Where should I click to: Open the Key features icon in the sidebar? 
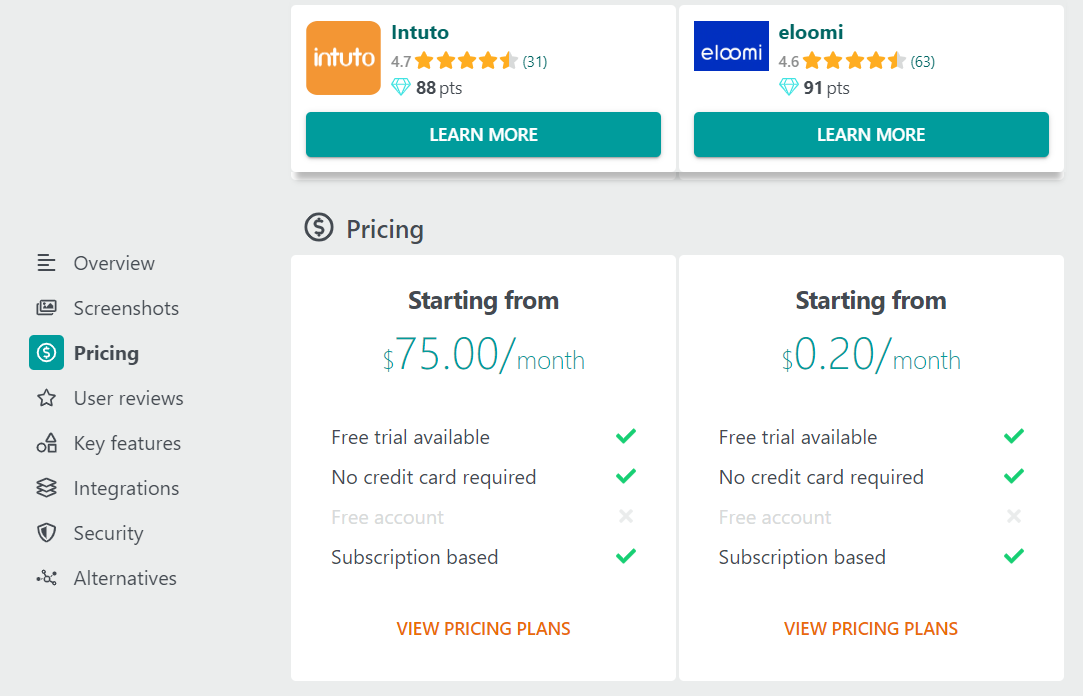(45, 442)
